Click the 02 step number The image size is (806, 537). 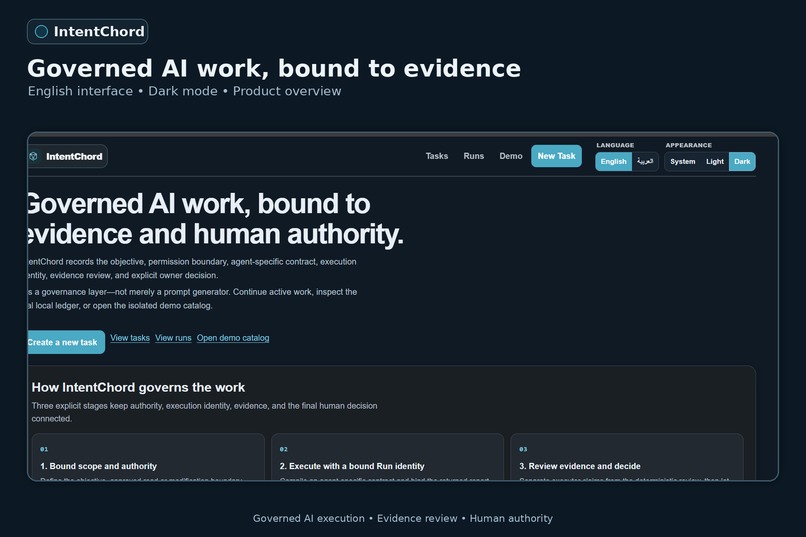[284, 449]
